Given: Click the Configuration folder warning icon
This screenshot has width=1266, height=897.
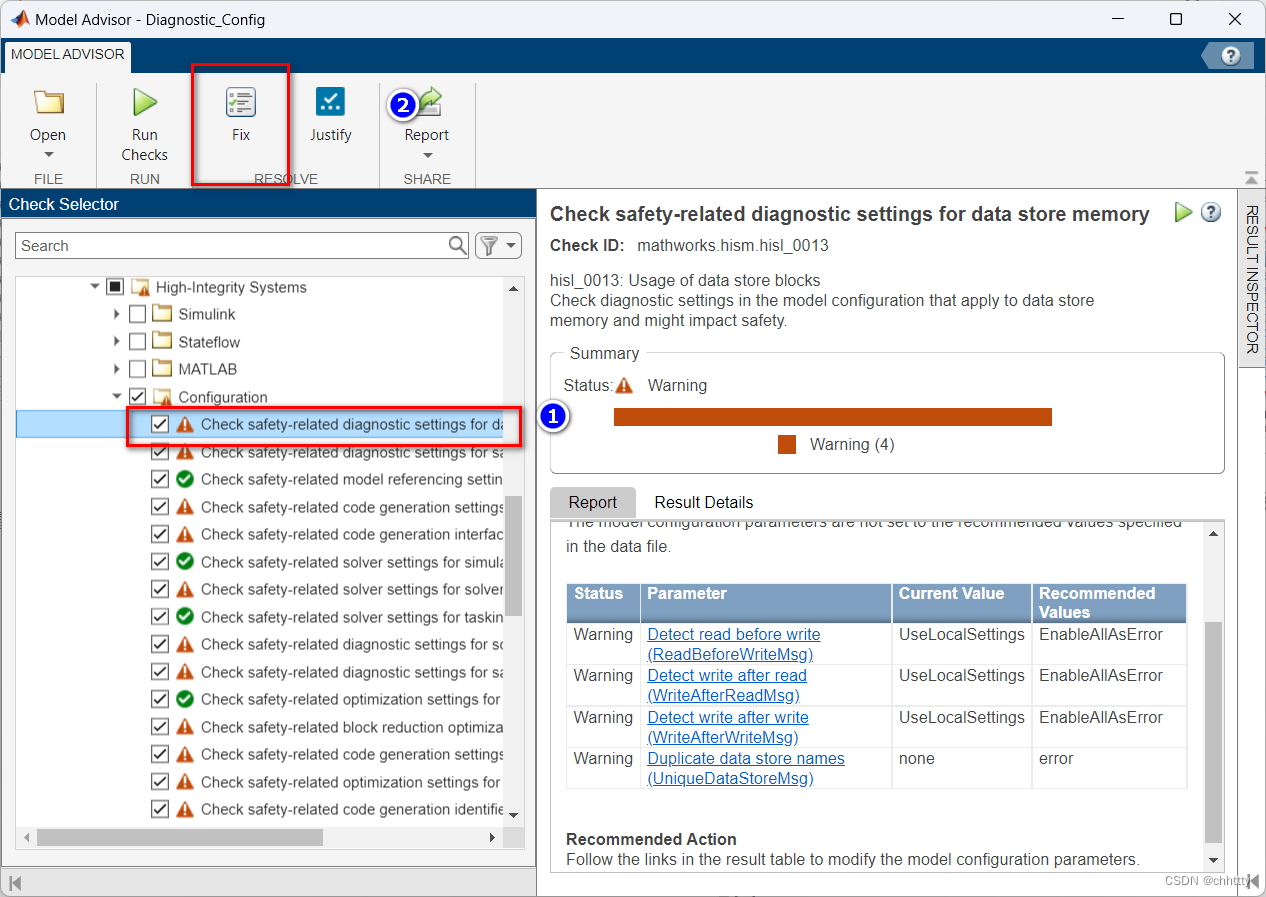Looking at the screenshot, I should click(x=162, y=397).
